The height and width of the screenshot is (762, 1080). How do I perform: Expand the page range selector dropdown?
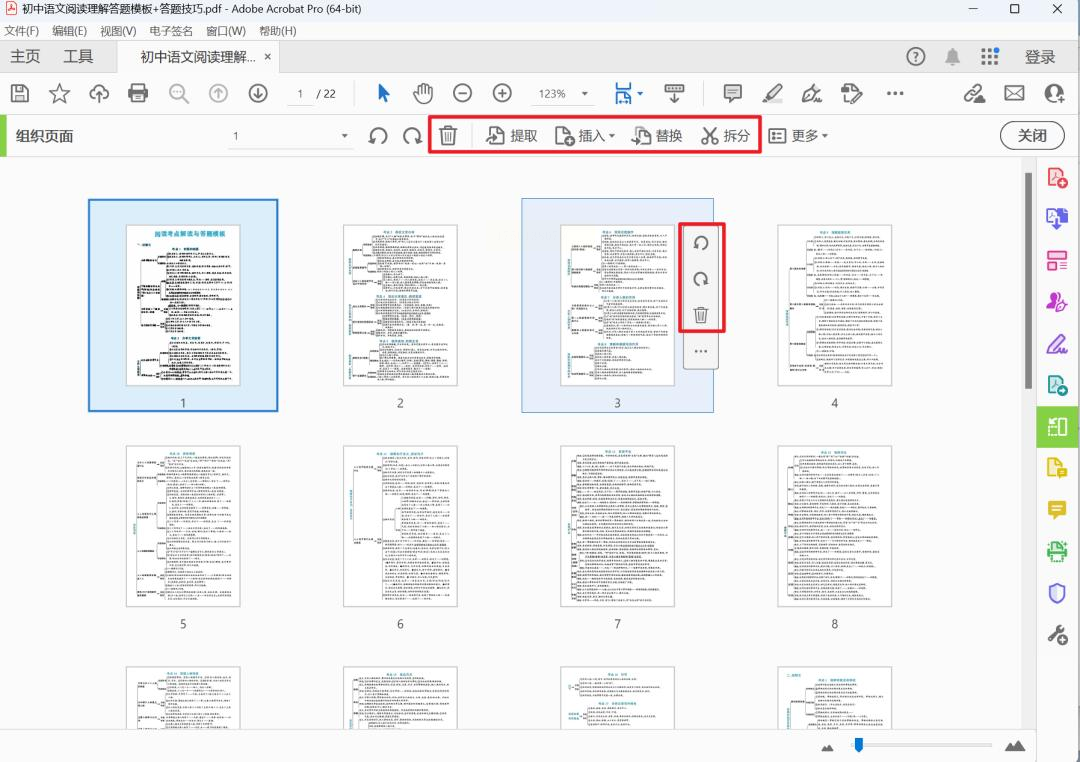[x=344, y=136]
